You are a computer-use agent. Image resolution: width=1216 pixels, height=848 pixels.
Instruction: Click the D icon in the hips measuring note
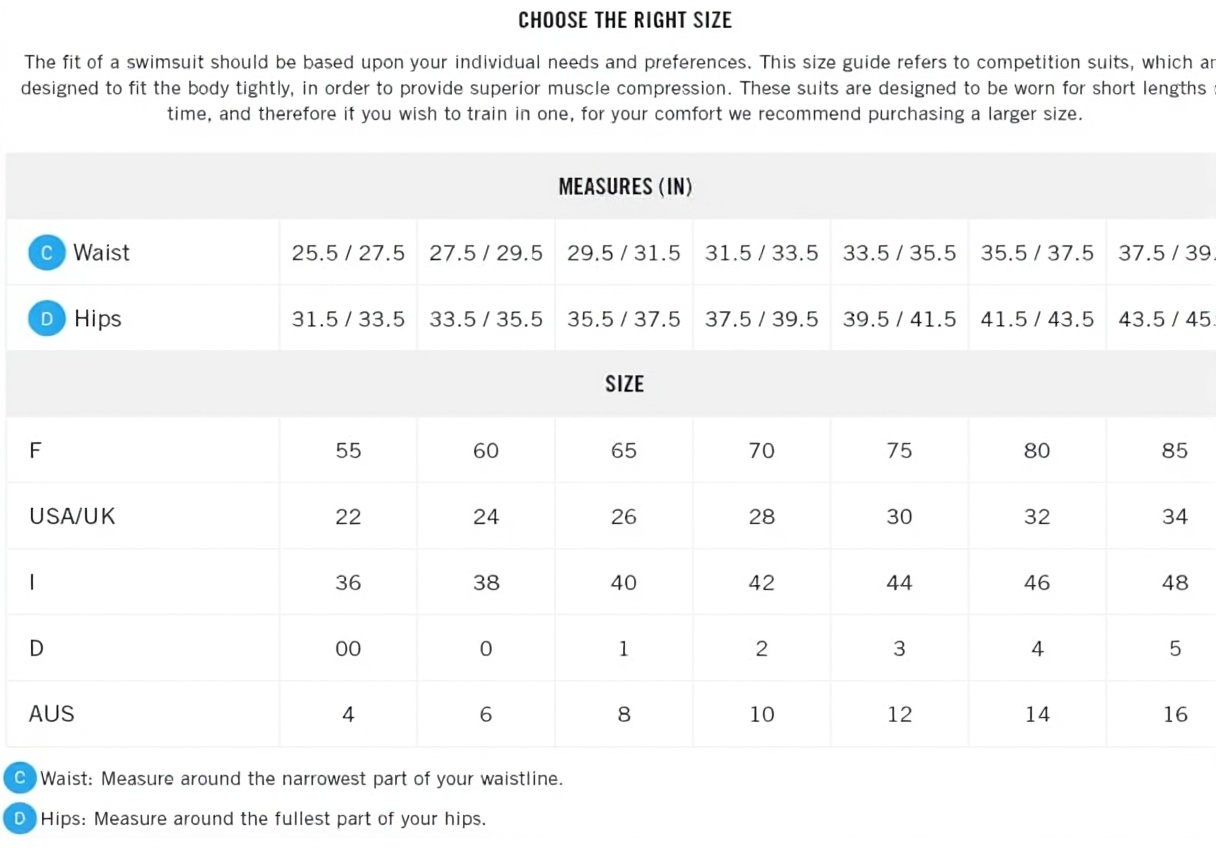[x=19, y=819]
